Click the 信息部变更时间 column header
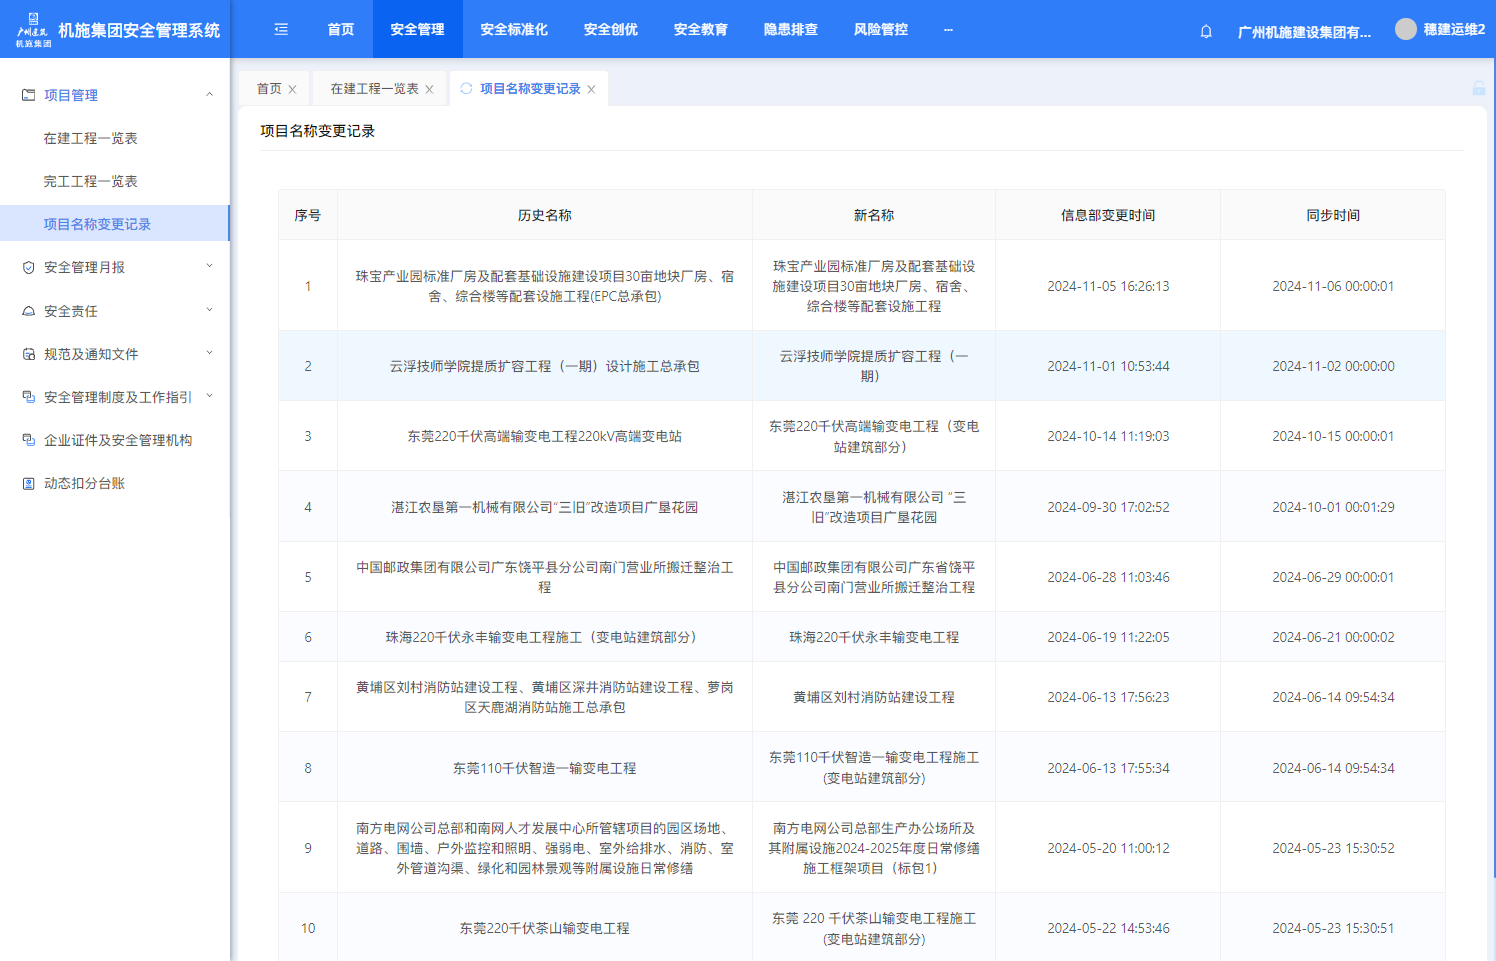The height and width of the screenshot is (961, 1496). pyautogui.click(x=1107, y=215)
